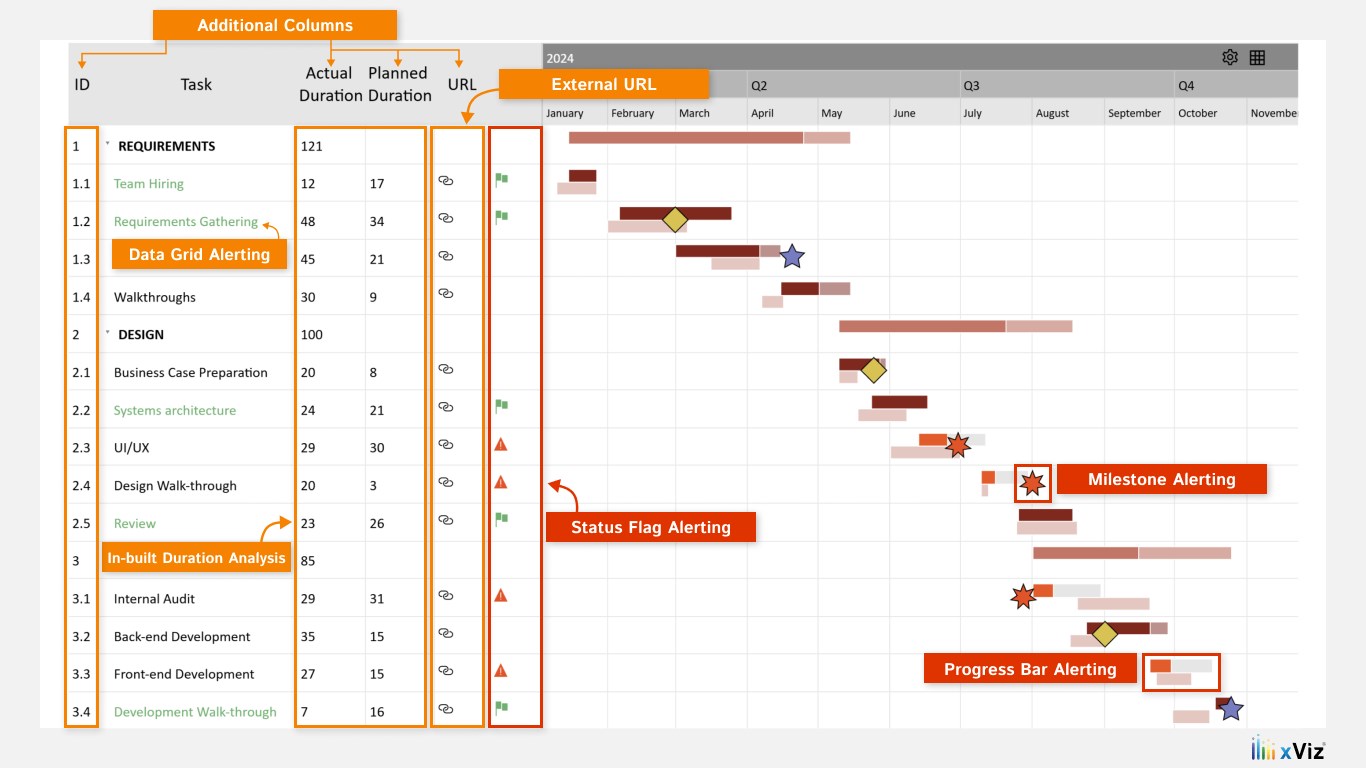Click the 100 duration value for DESIGN
This screenshot has height=768, width=1366.
[311, 335]
